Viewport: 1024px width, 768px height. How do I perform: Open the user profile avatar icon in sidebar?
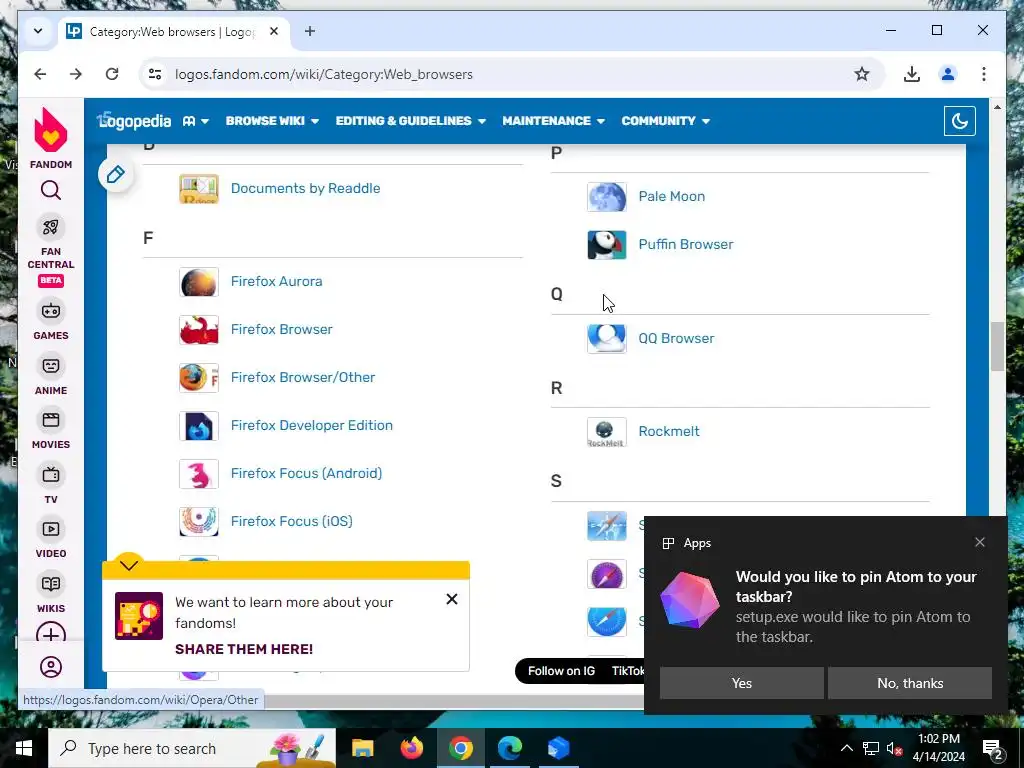[51, 667]
